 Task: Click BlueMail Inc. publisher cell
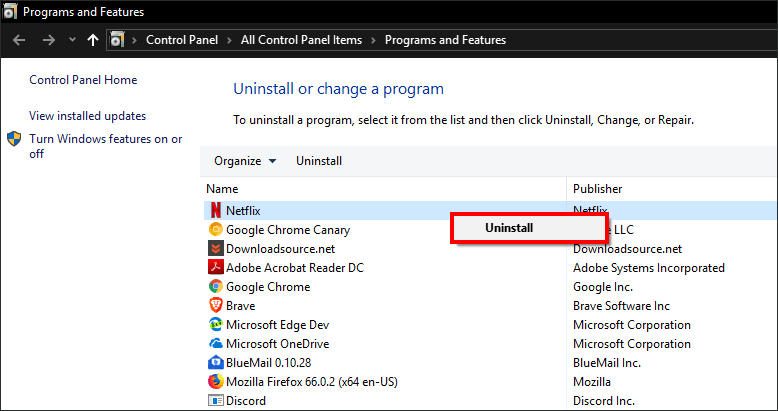(607, 363)
